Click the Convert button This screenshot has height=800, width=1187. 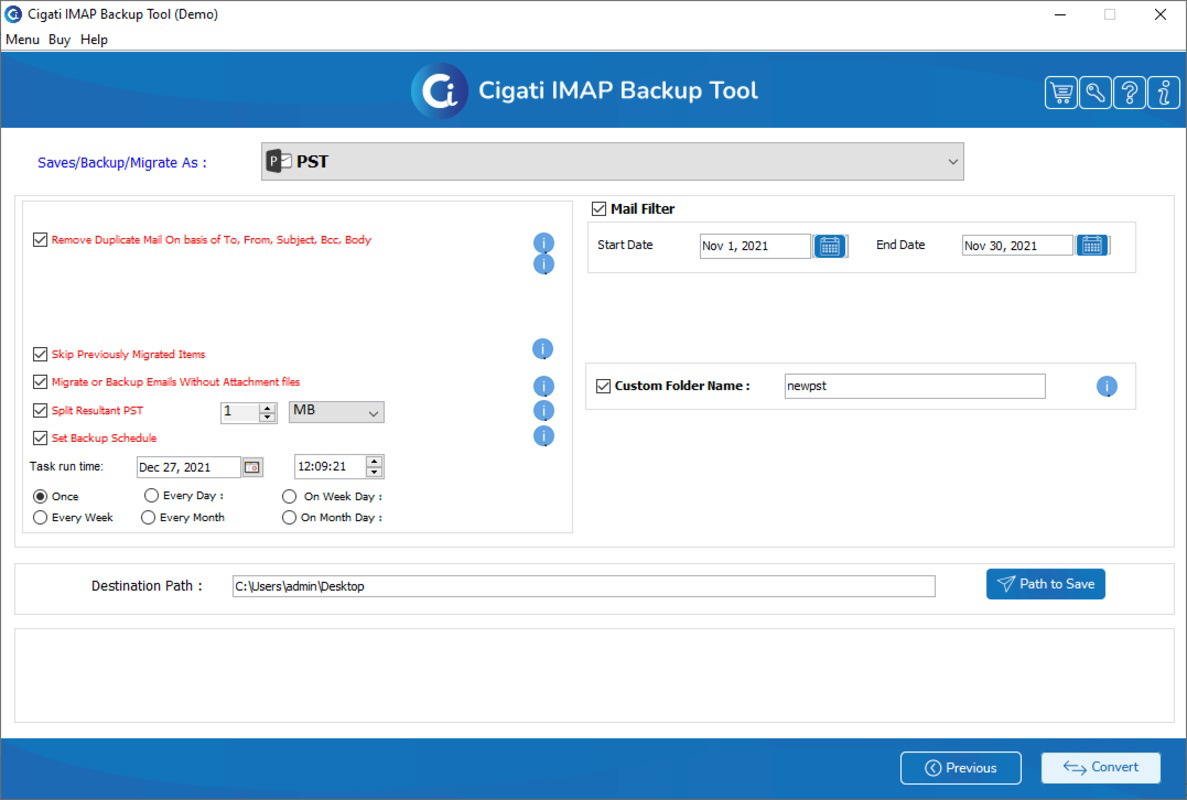[x=1100, y=767]
